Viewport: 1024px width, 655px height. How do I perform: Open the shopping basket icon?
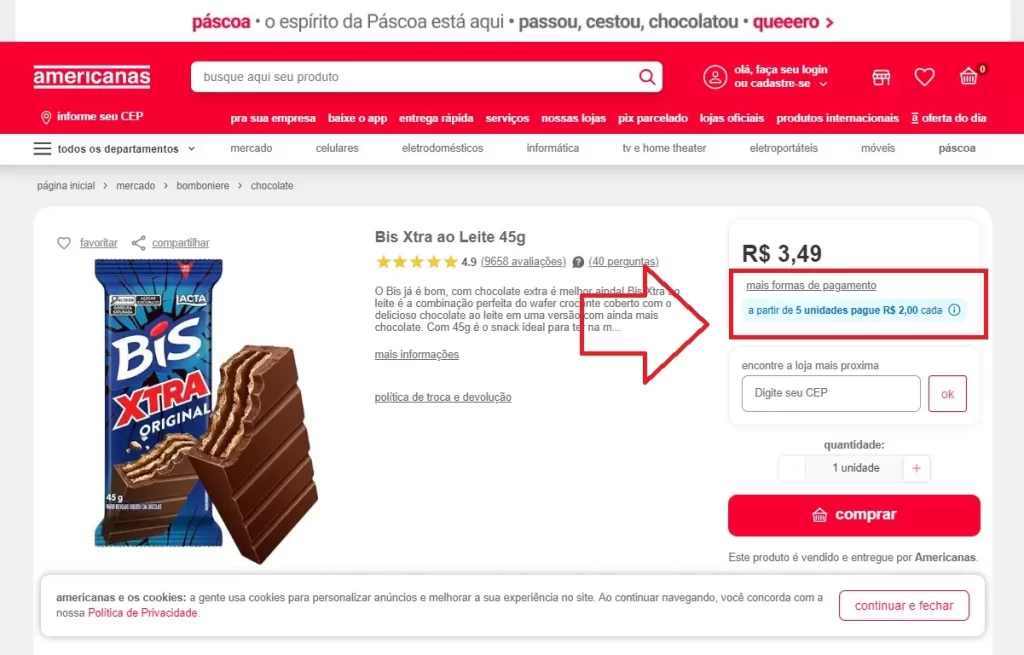pyautogui.click(x=968, y=77)
